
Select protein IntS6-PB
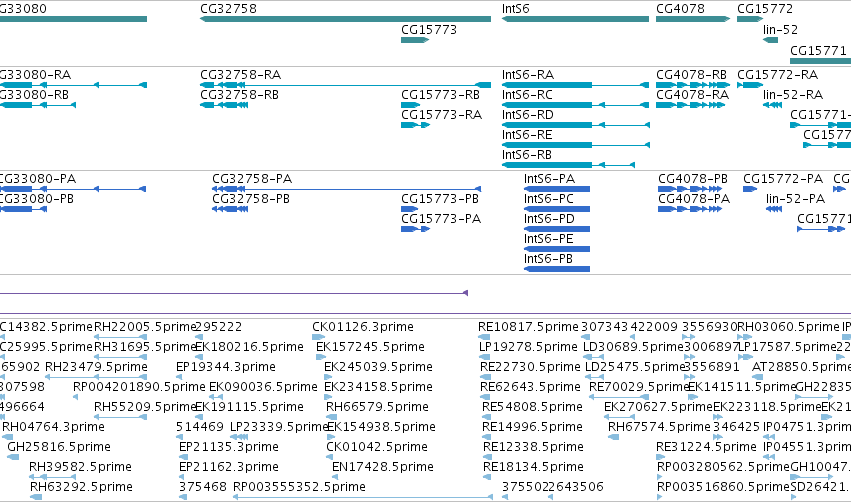click(557, 269)
